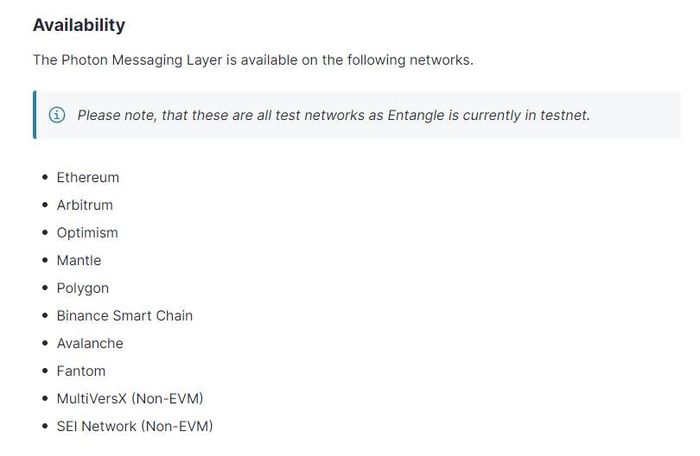Image resolution: width=700 pixels, height=456 pixels.
Task: Click the bullet before Fantom
Action: click(x=45, y=371)
